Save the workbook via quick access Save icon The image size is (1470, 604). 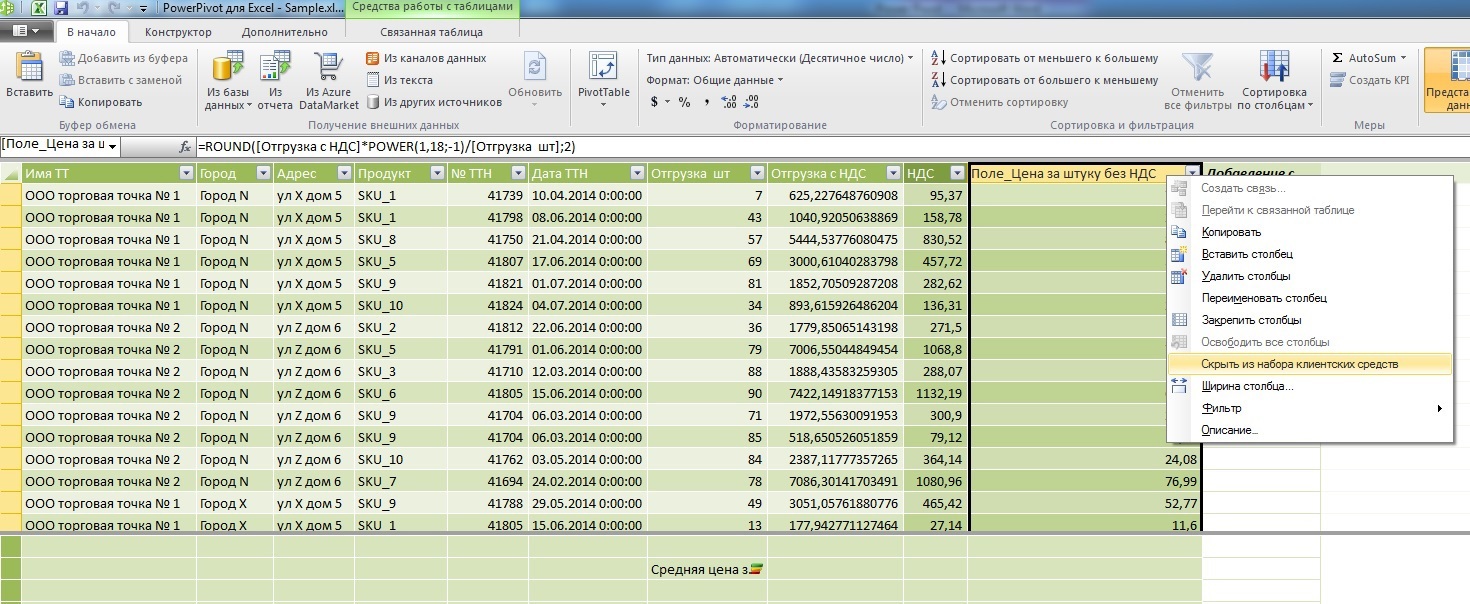tap(59, 8)
